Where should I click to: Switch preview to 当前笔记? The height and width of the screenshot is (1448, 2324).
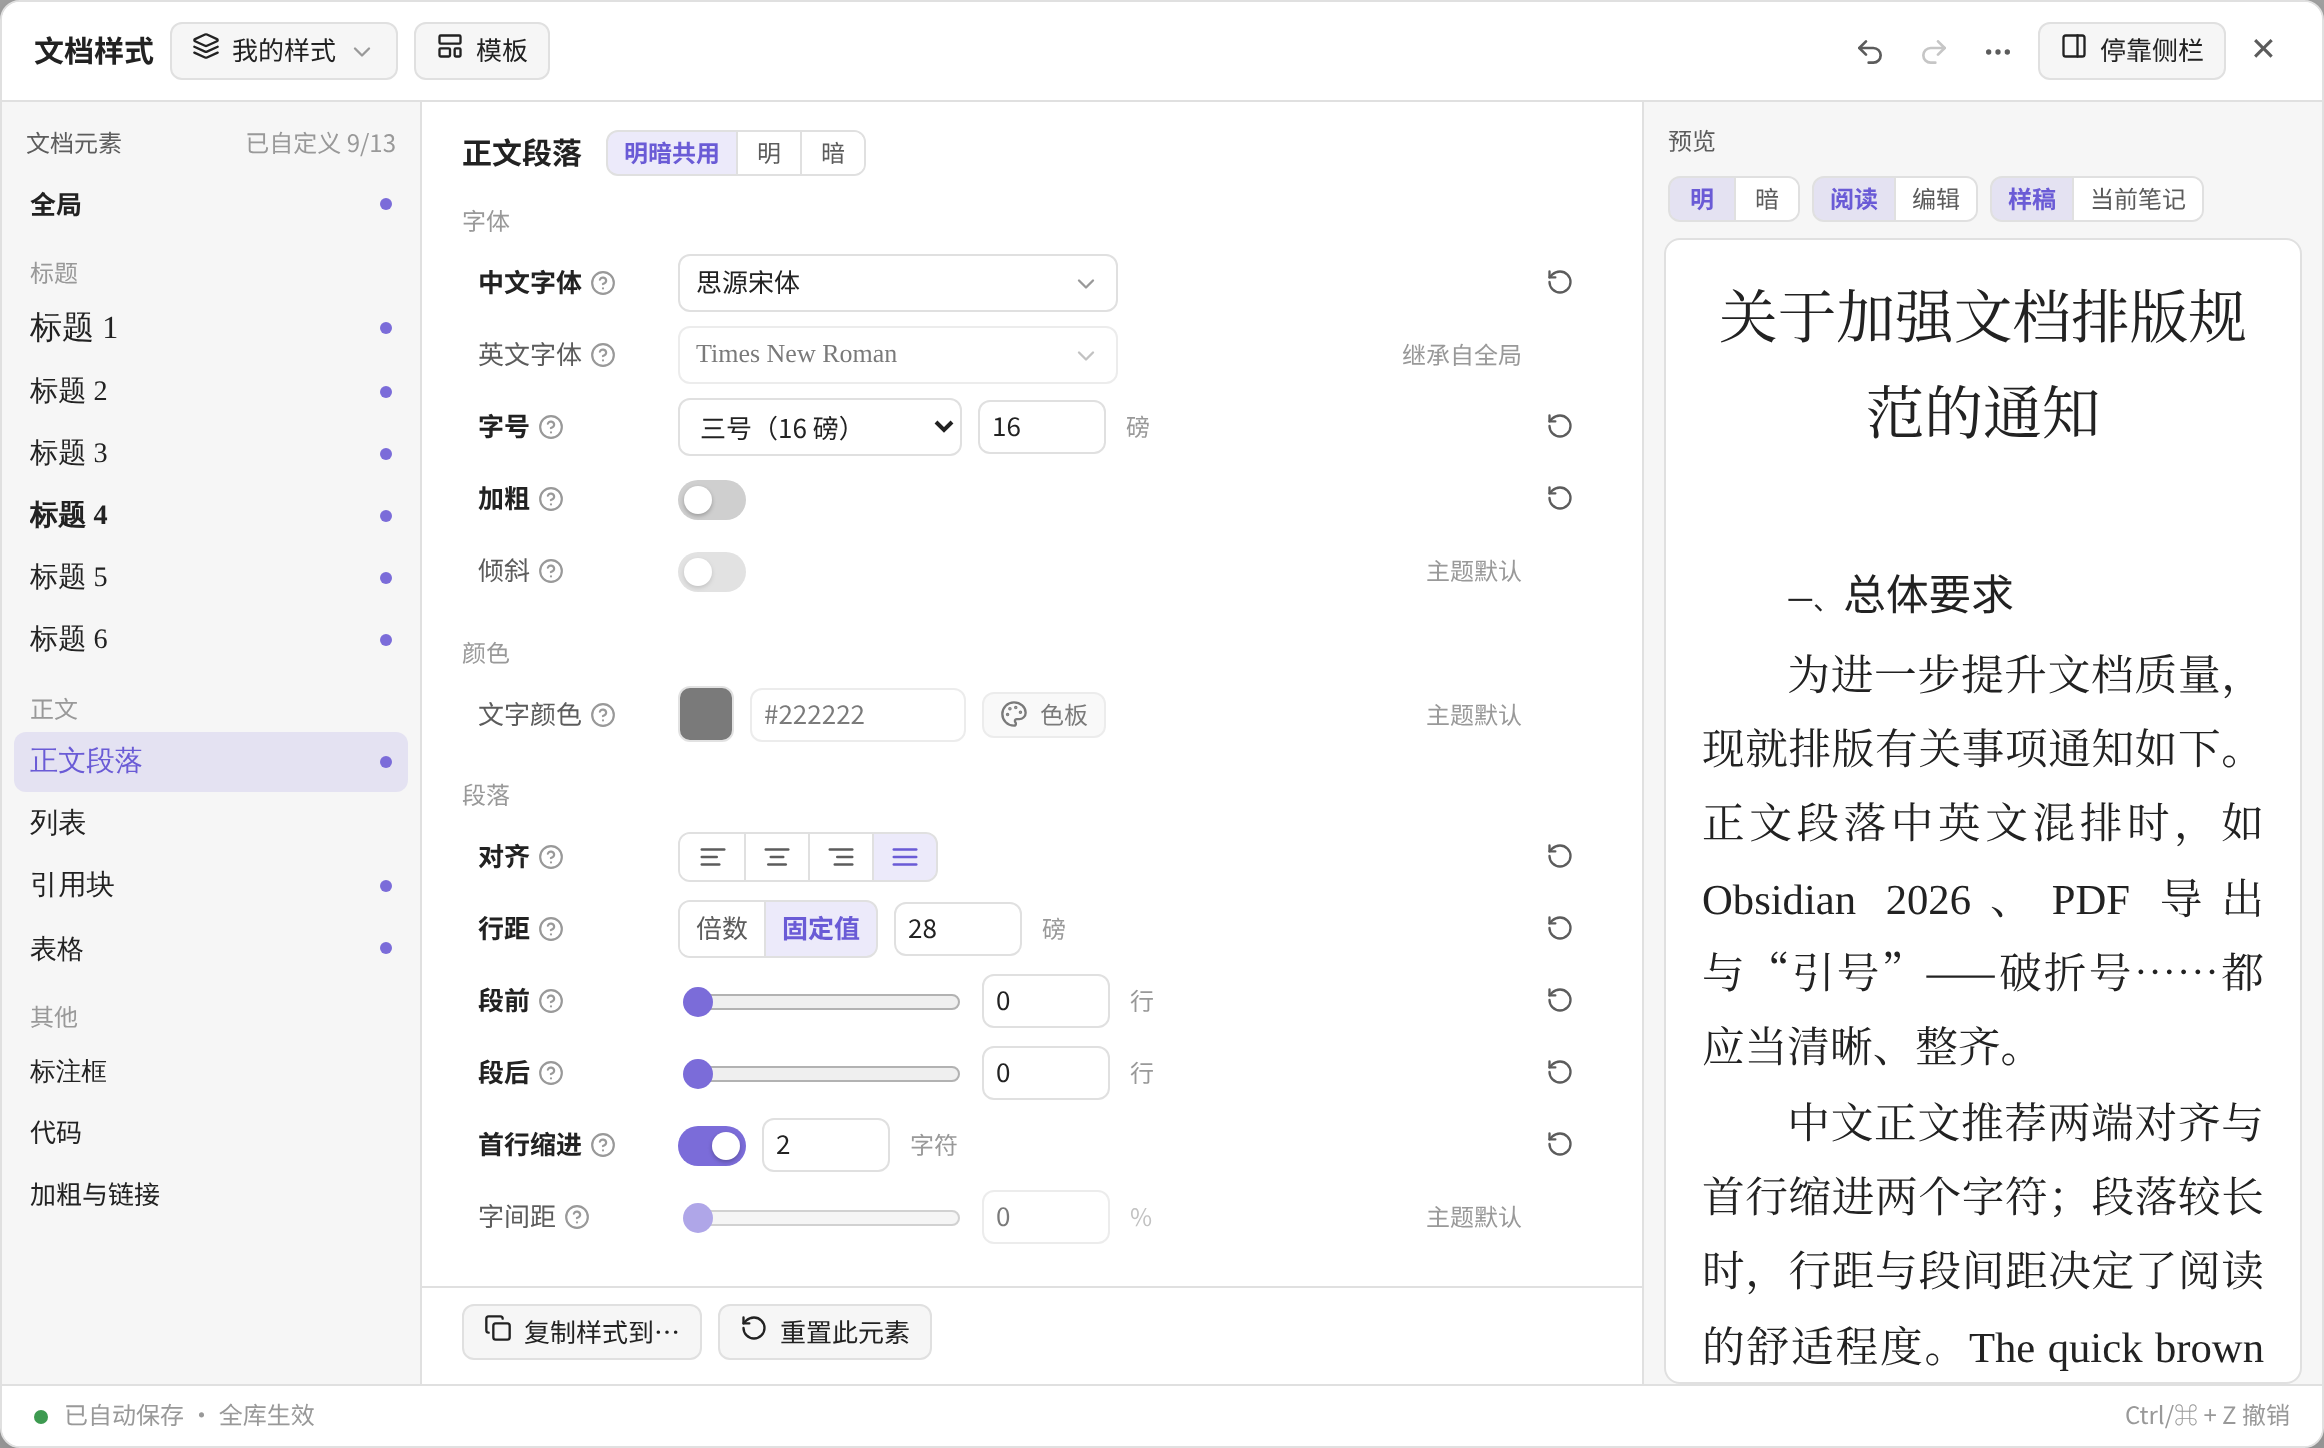tap(2138, 199)
